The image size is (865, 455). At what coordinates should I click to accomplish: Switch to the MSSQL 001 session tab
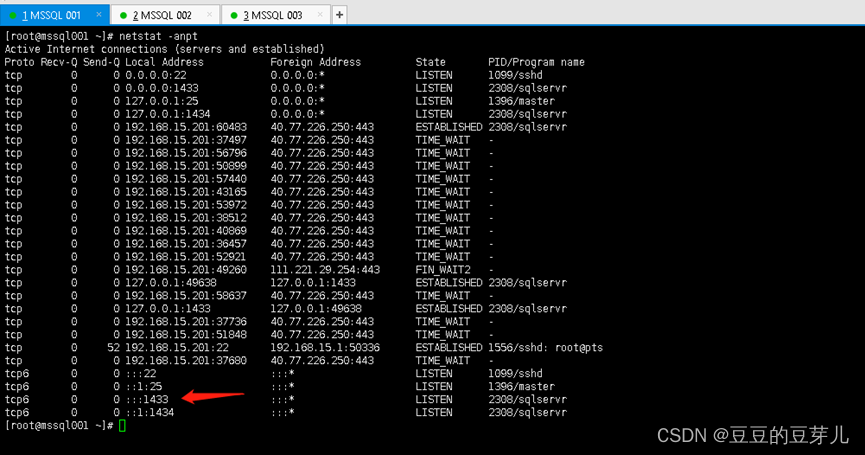[54, 15]
